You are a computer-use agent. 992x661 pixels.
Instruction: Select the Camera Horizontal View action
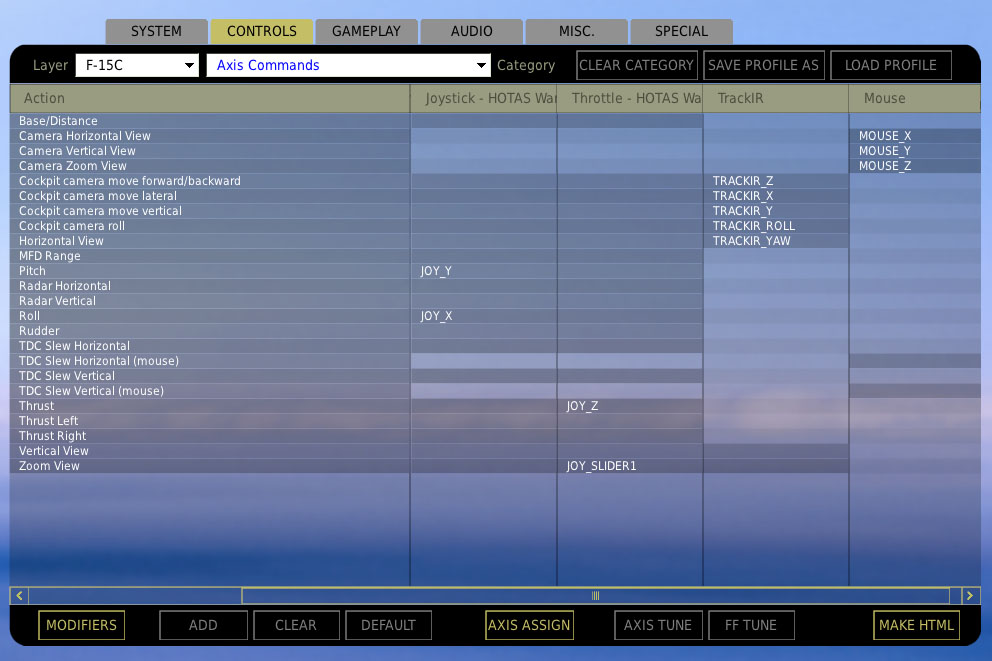click(210, 136)
